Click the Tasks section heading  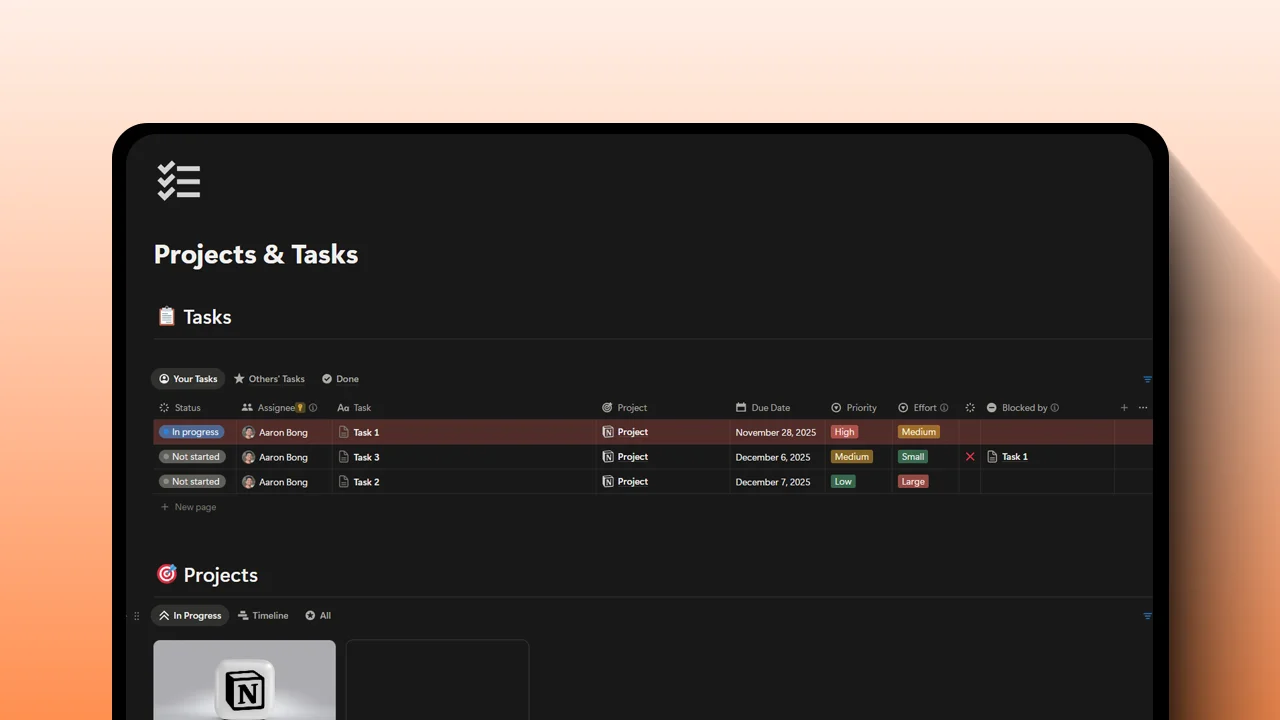click(207, 317)
